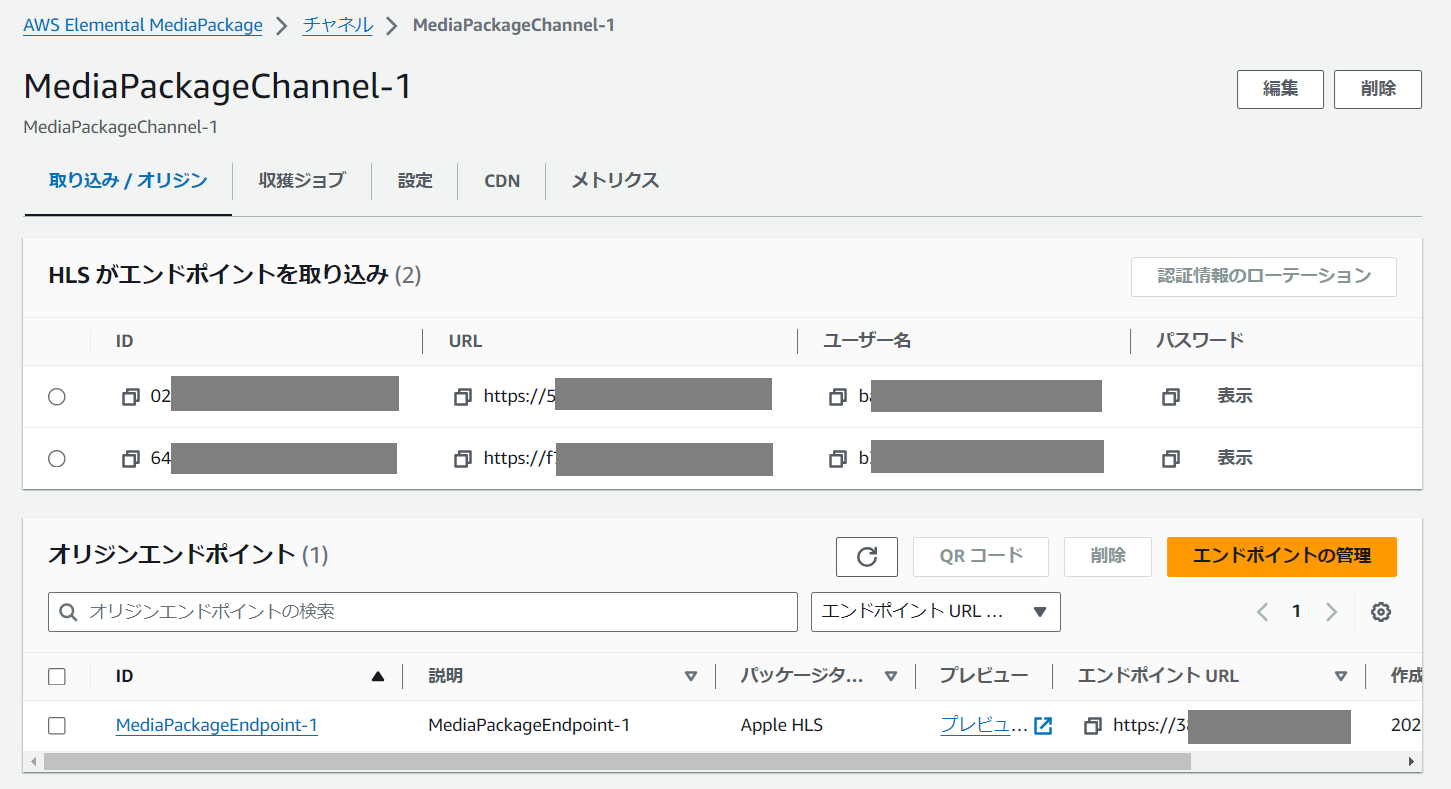Sort by エンドポイント URL column
This screenshot has width=1451, height=789.
coord(1341,677)
